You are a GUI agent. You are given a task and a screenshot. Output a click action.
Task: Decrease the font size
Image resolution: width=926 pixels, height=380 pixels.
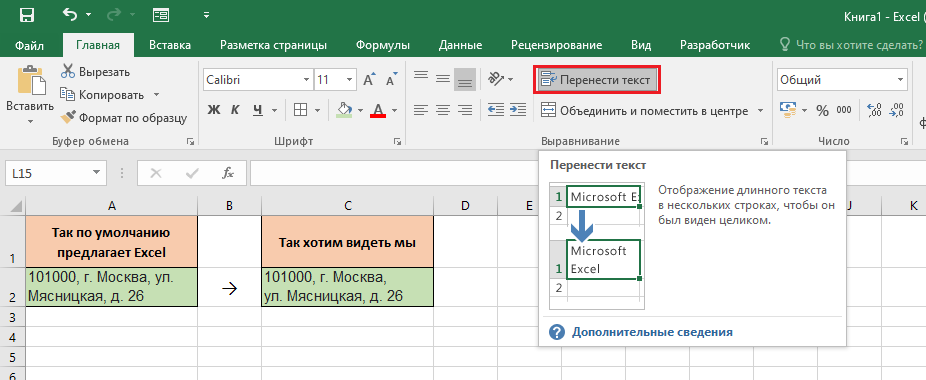(391, 79)
